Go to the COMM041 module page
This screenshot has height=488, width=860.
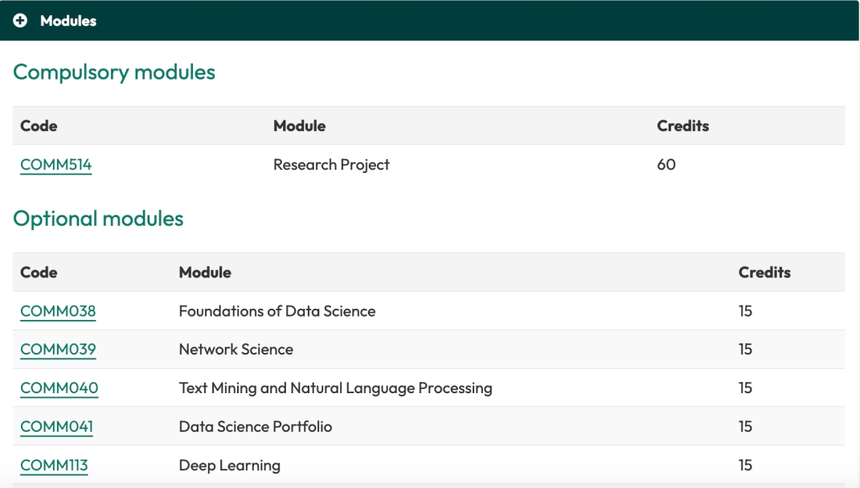(x=57, y=427)
